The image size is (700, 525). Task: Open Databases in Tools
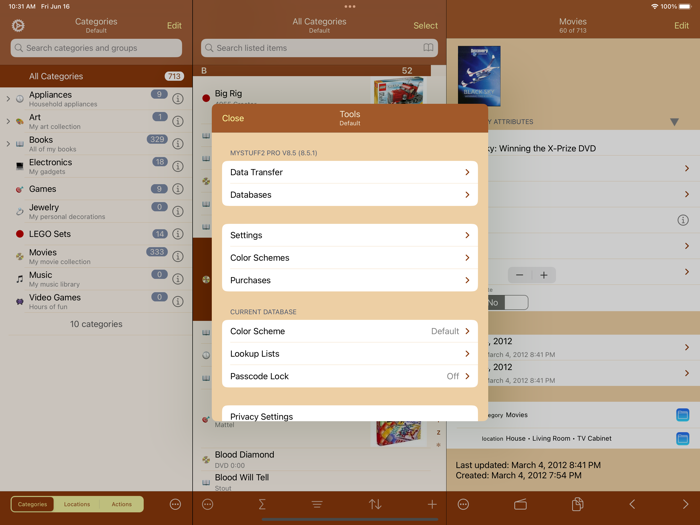tap(350, 195)
